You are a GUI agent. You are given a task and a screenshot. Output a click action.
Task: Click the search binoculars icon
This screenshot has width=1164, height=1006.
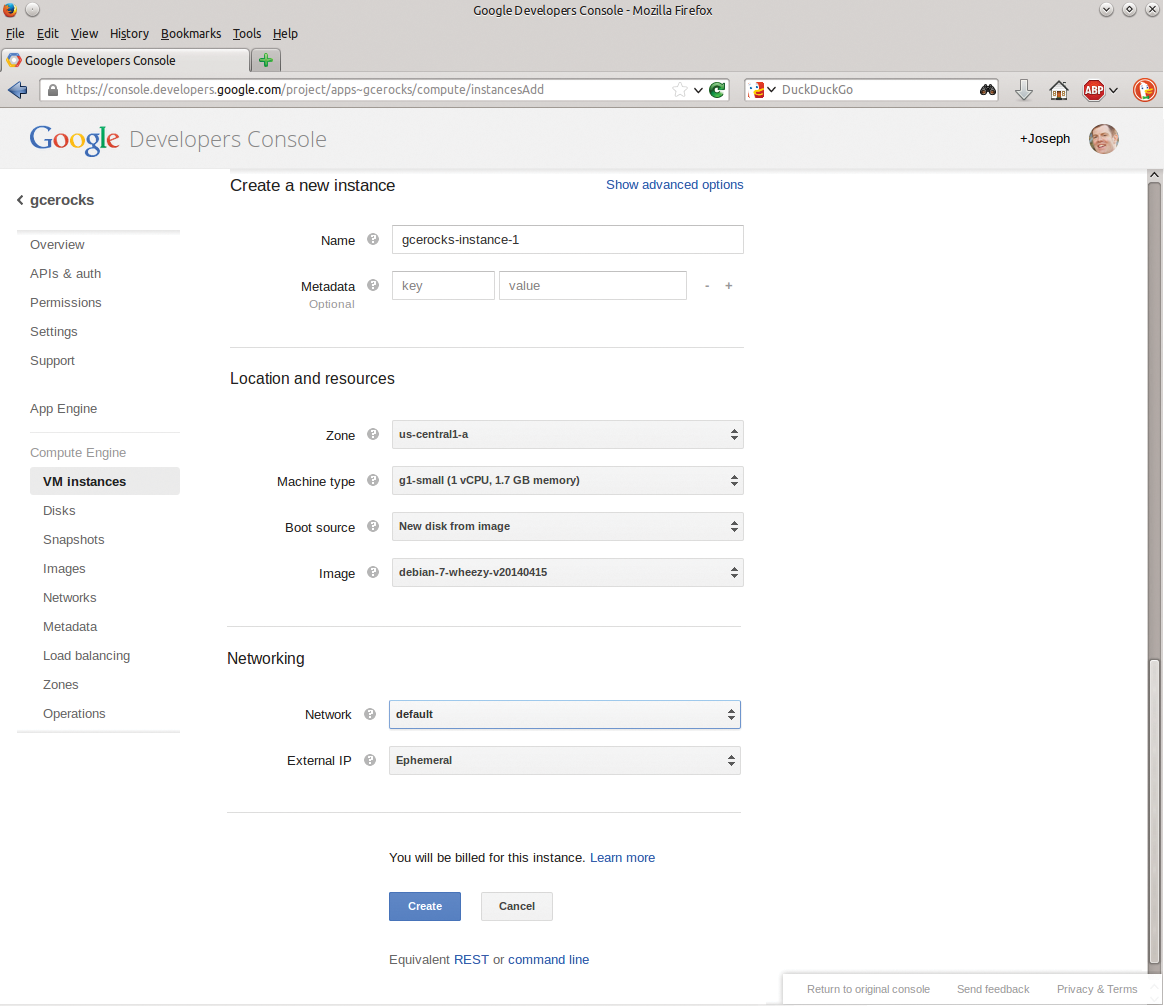[x=987, y=90]
